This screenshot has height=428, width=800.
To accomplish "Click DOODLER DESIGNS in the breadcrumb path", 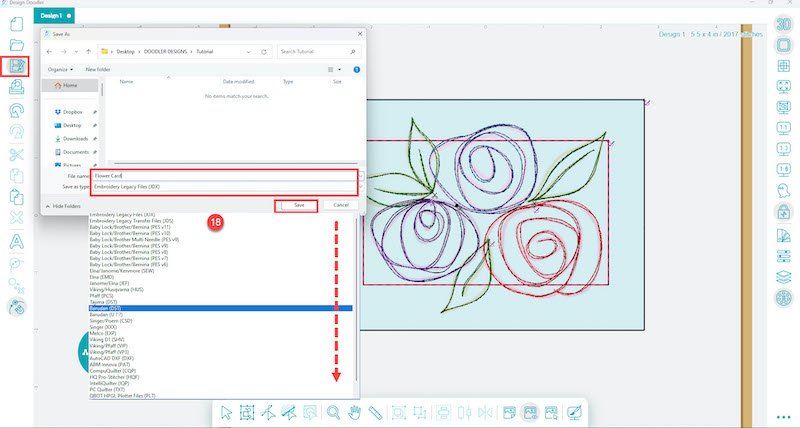I will pos(165,52).
